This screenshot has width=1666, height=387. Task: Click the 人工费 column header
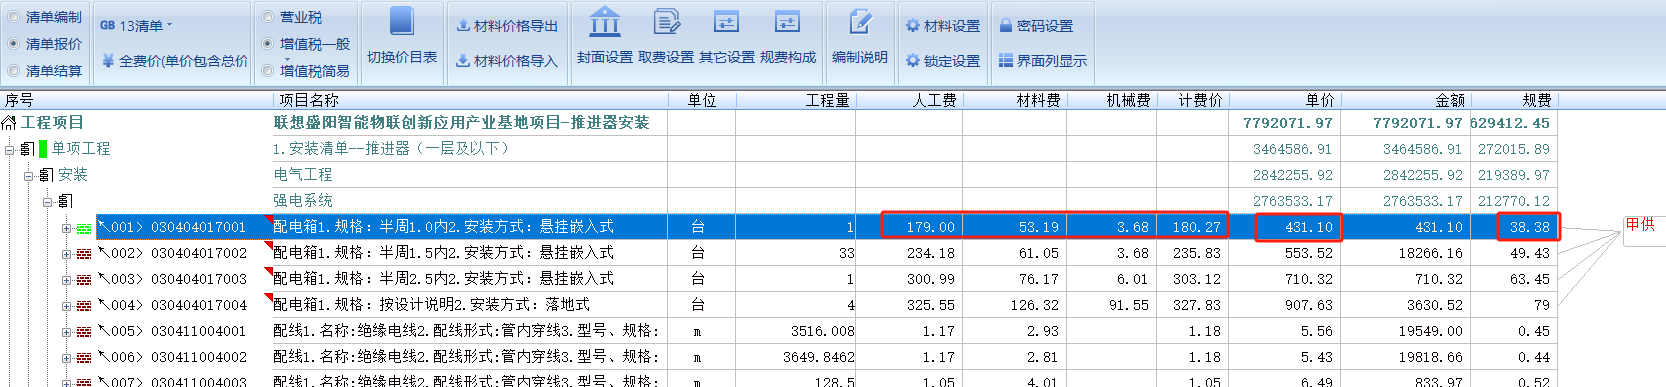[910, 100]
